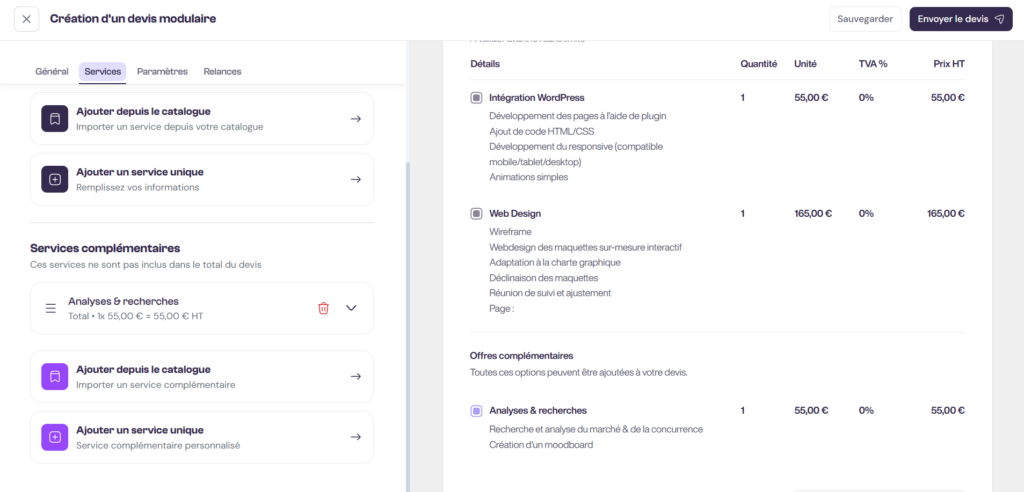Screen dimensions: 1024x492
Task: Click the Analyses & recherches title in preview
Action: click(538, 411)
